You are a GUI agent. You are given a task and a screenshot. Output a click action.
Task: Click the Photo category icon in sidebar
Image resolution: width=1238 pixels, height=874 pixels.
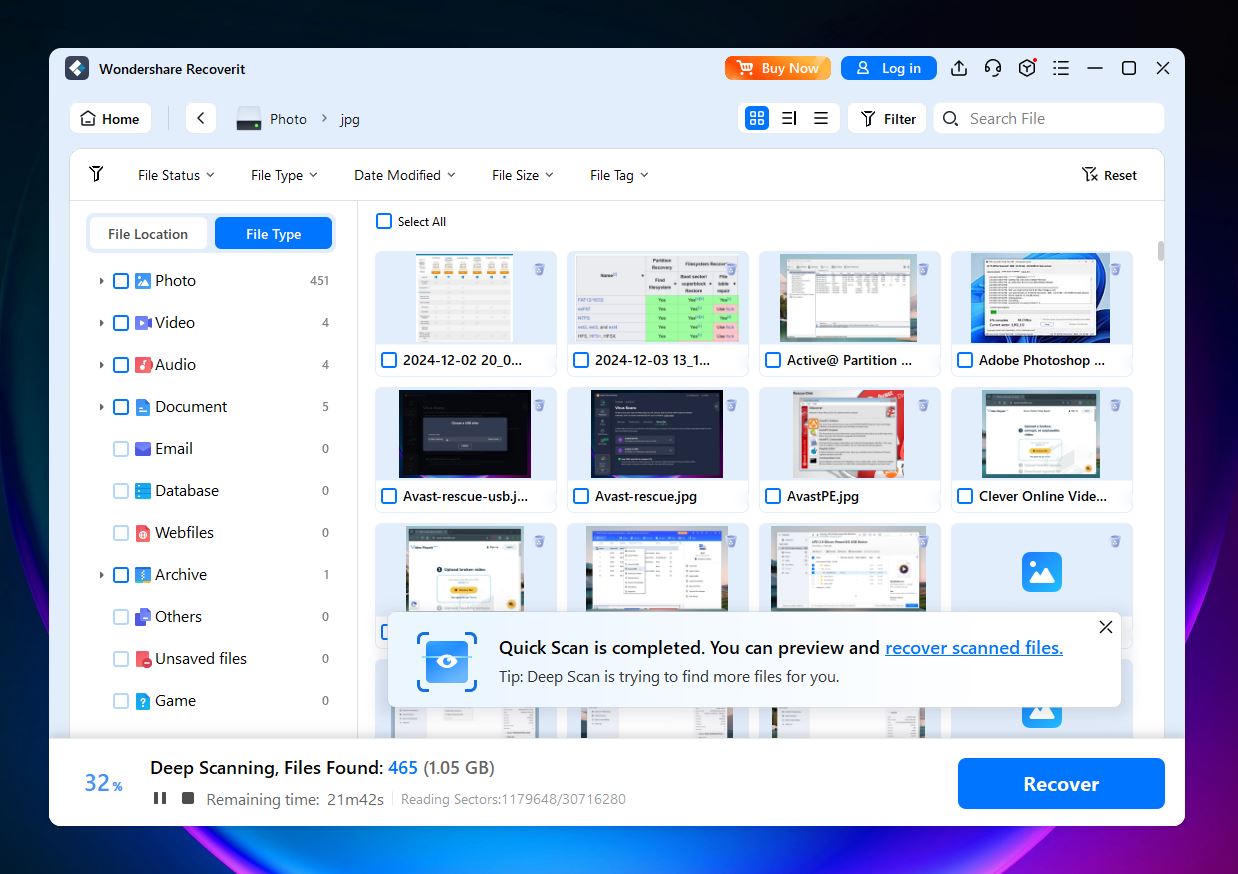pyautogui.click(x=143, y=281)
